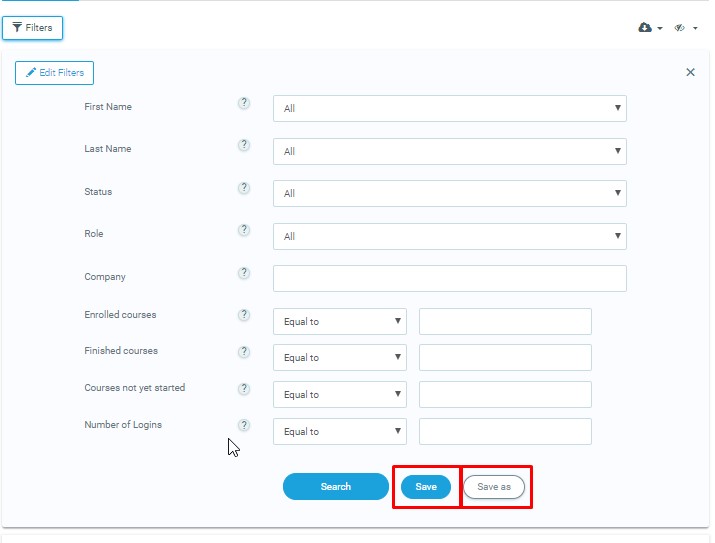Click the Edit Filters button

pos(55,73)
